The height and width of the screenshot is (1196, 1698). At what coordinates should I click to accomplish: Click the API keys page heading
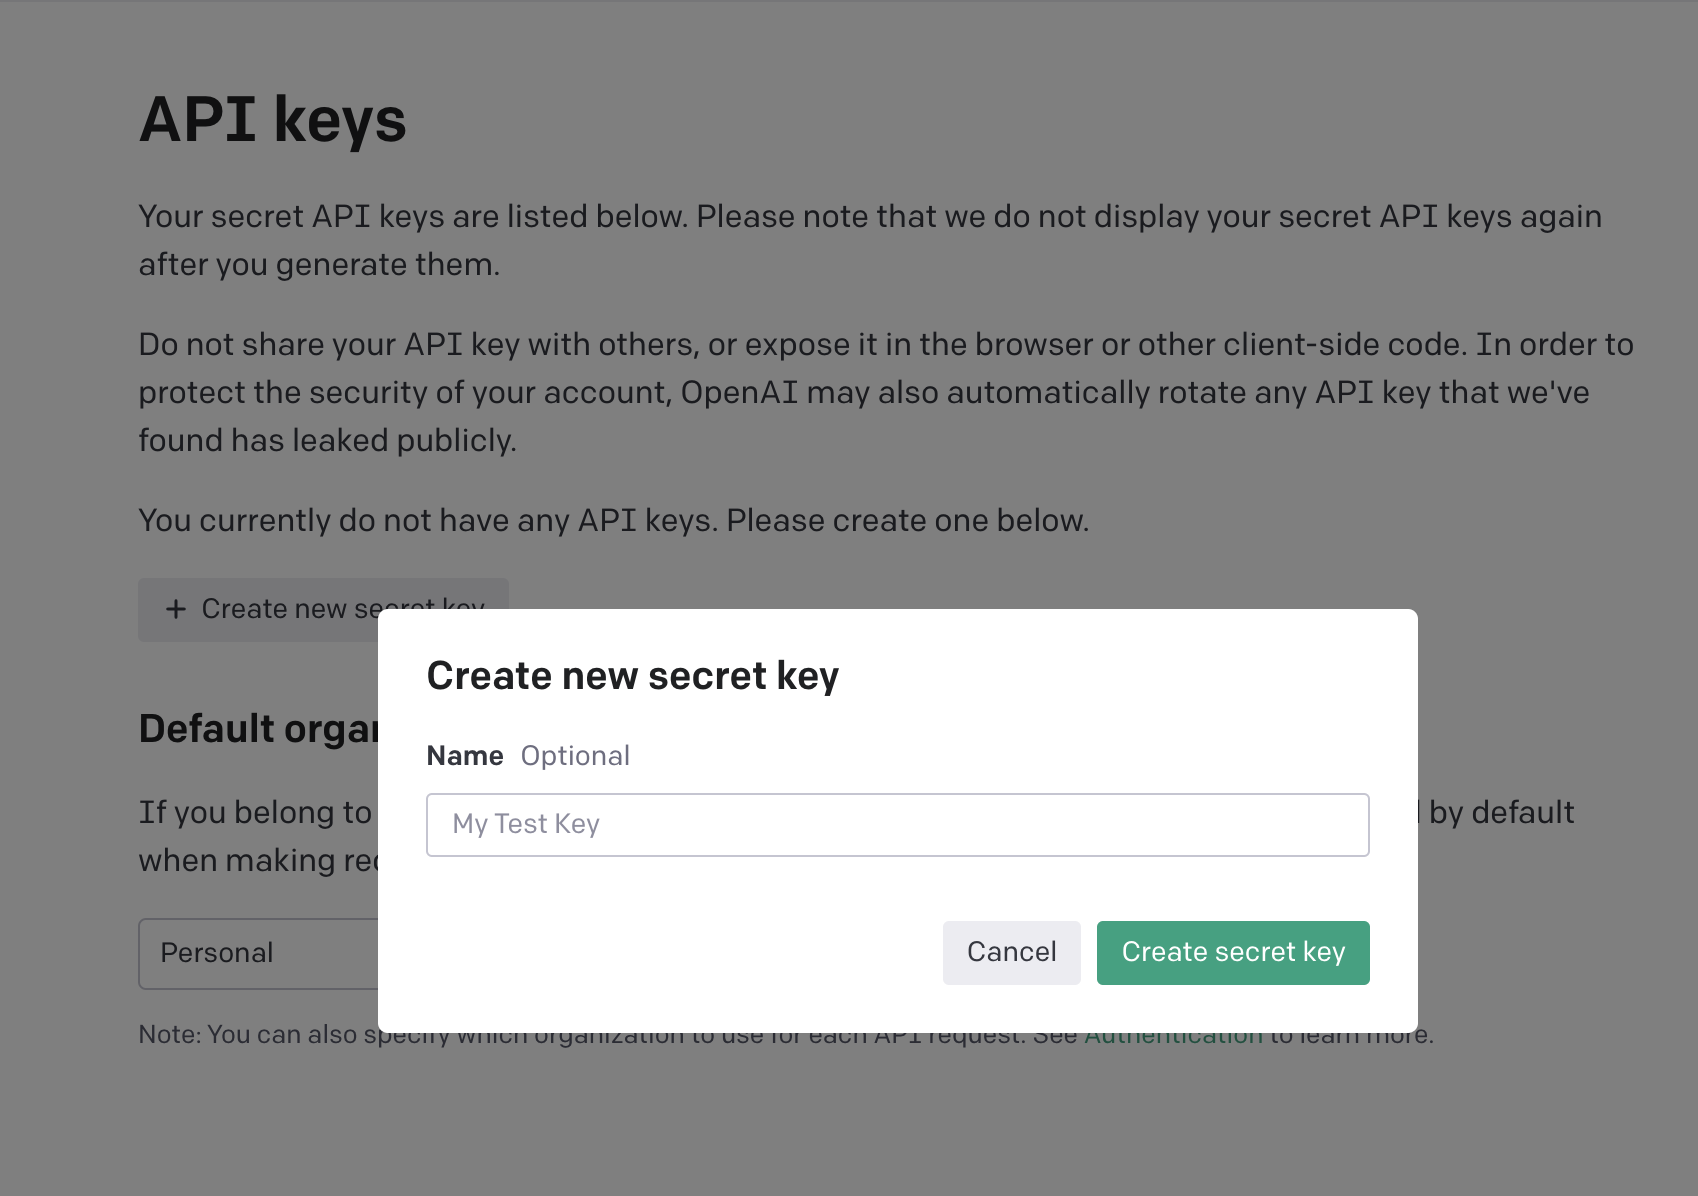(272, 119)
